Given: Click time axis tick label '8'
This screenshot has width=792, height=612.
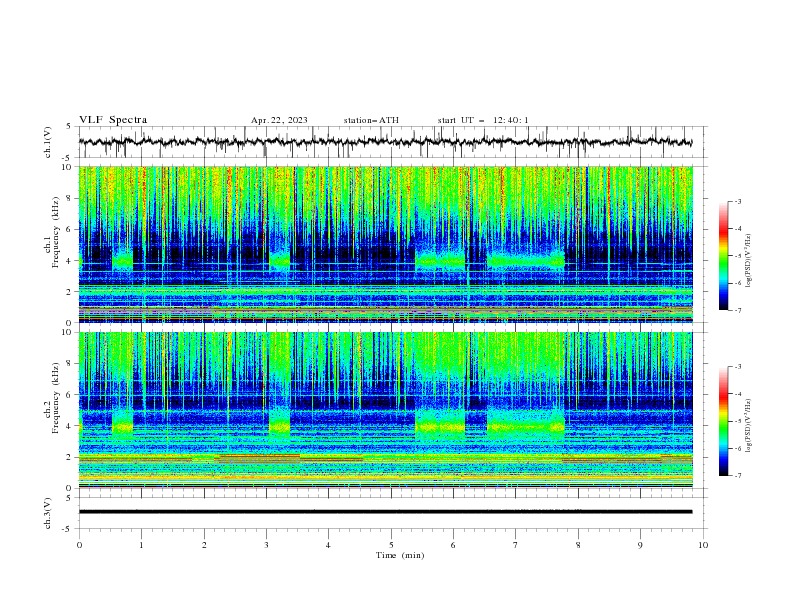Looking at the screenshot, I should [x=578, y=545].
